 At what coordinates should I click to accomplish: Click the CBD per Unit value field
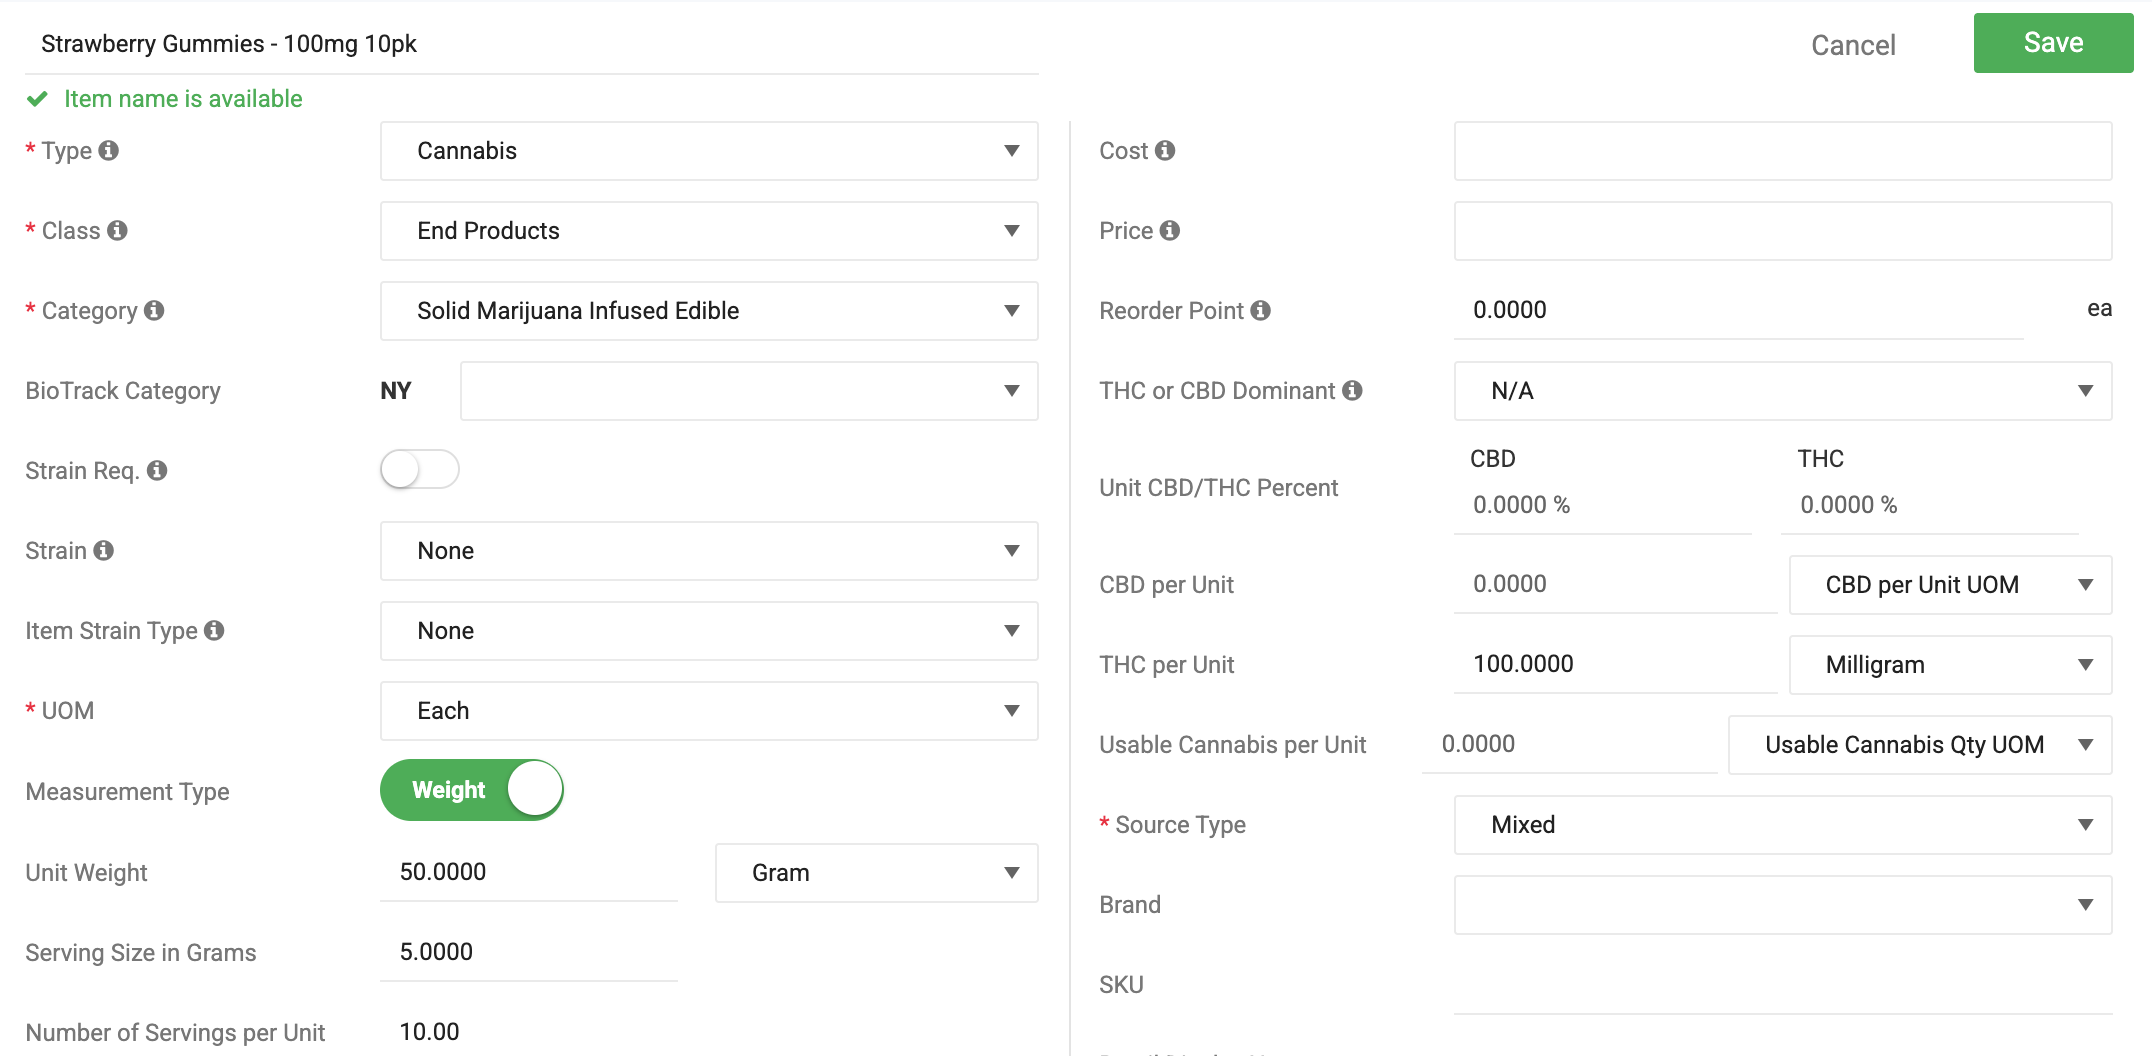(1615, 584)
